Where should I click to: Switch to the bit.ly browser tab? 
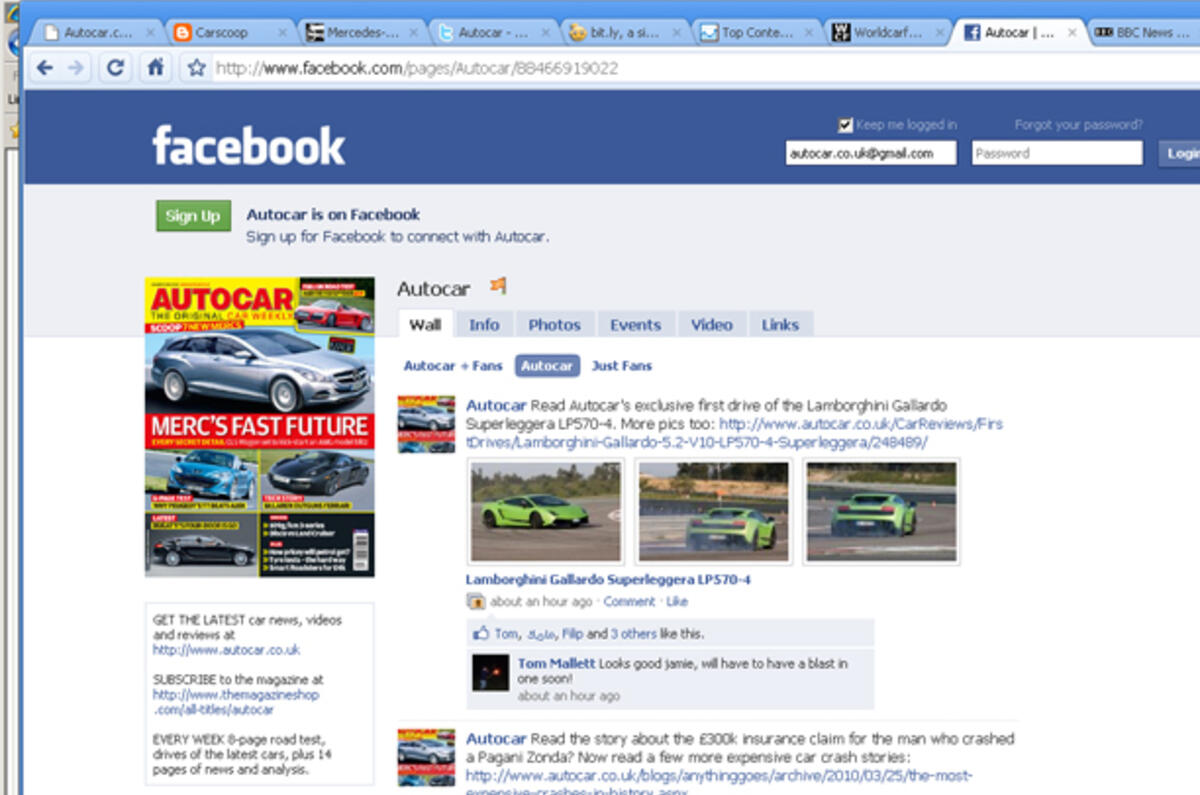pos(627,32)
